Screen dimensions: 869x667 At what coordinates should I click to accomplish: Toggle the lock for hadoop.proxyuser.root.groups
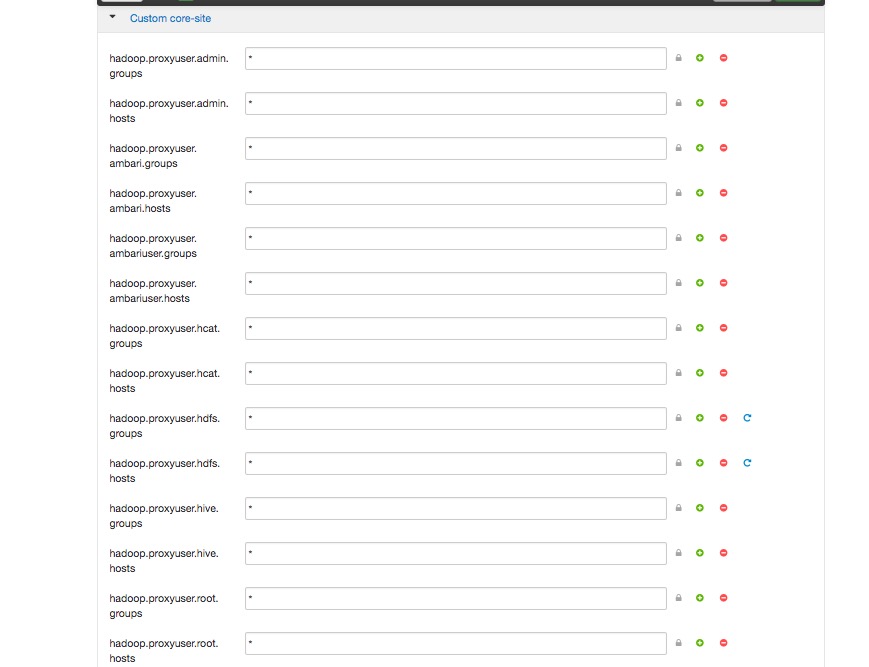coord(678,598)
